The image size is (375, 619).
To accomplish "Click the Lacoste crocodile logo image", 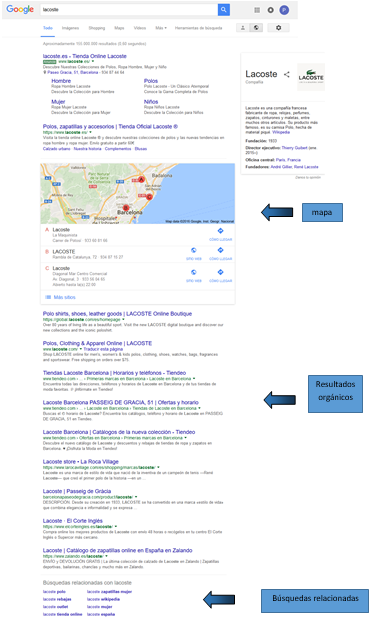I will tap(311, 77).
